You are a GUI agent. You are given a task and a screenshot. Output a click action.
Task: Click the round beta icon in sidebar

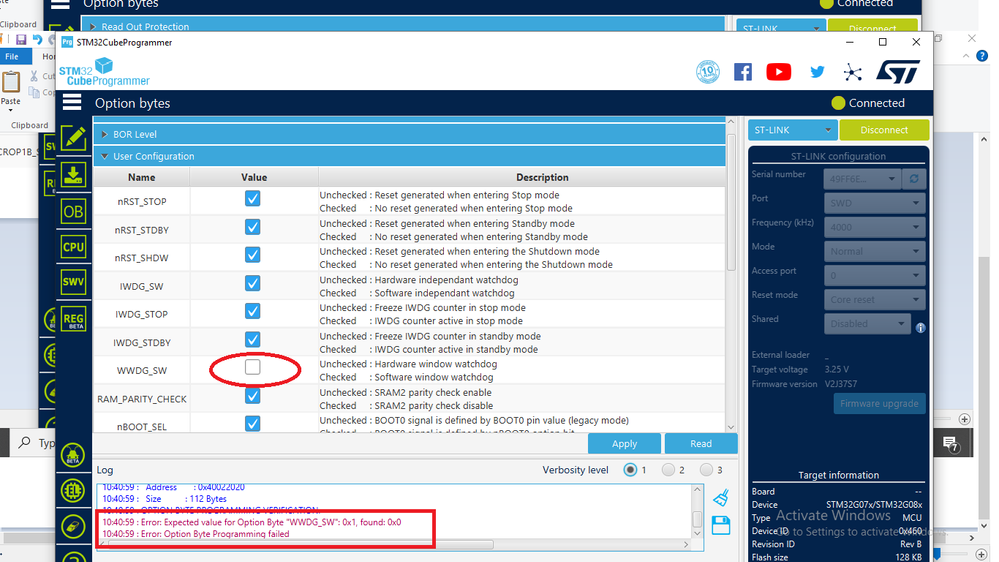click(x=73, y=455)
